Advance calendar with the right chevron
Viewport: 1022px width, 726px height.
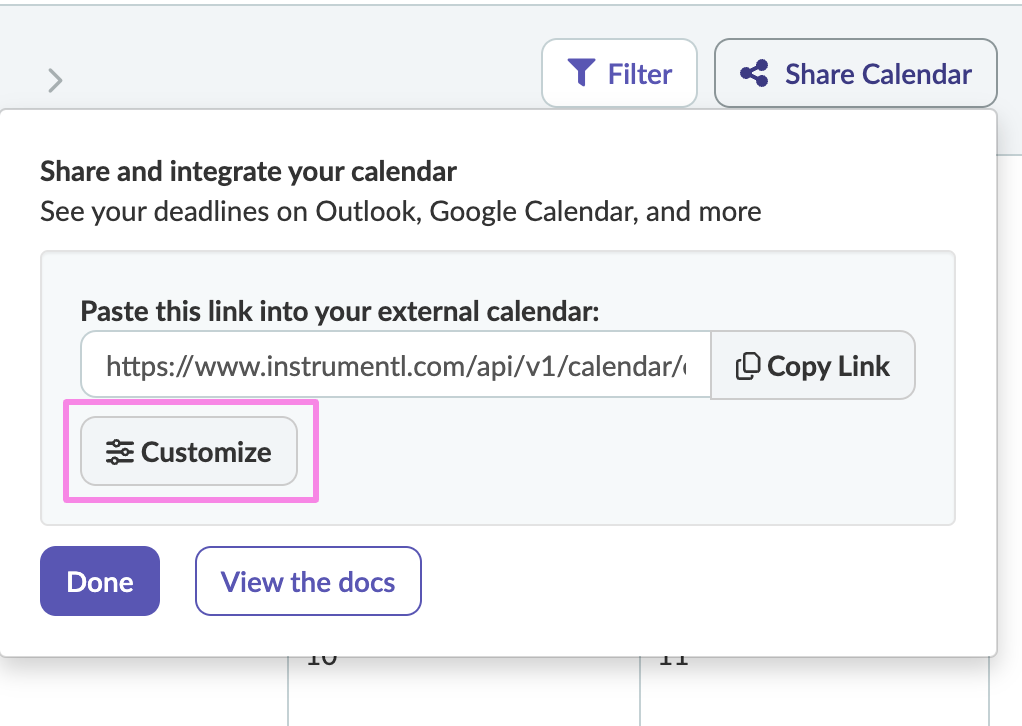[56, 80]
